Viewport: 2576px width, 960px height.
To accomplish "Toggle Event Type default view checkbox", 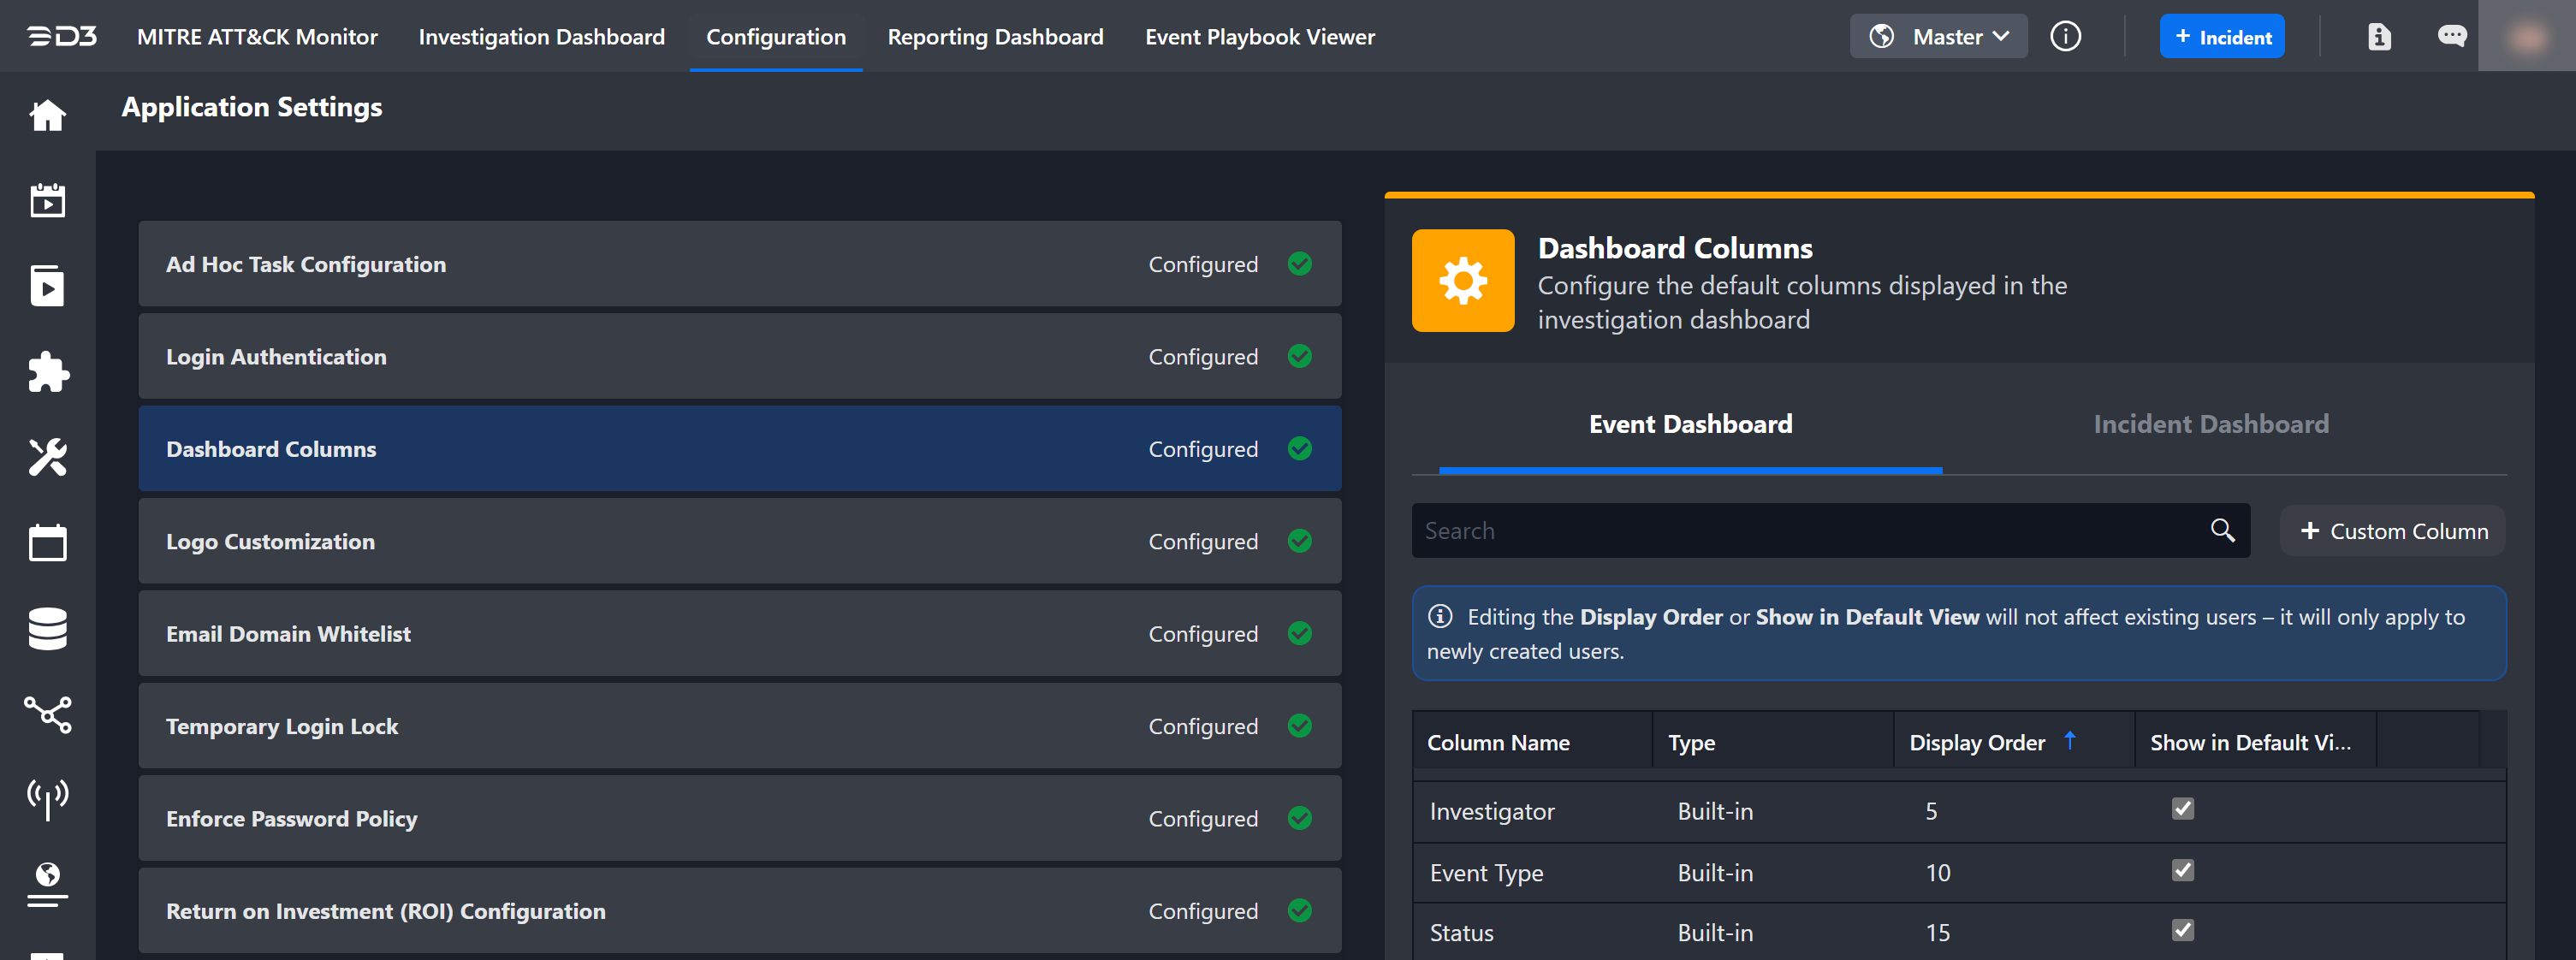I will point(2182,871).
